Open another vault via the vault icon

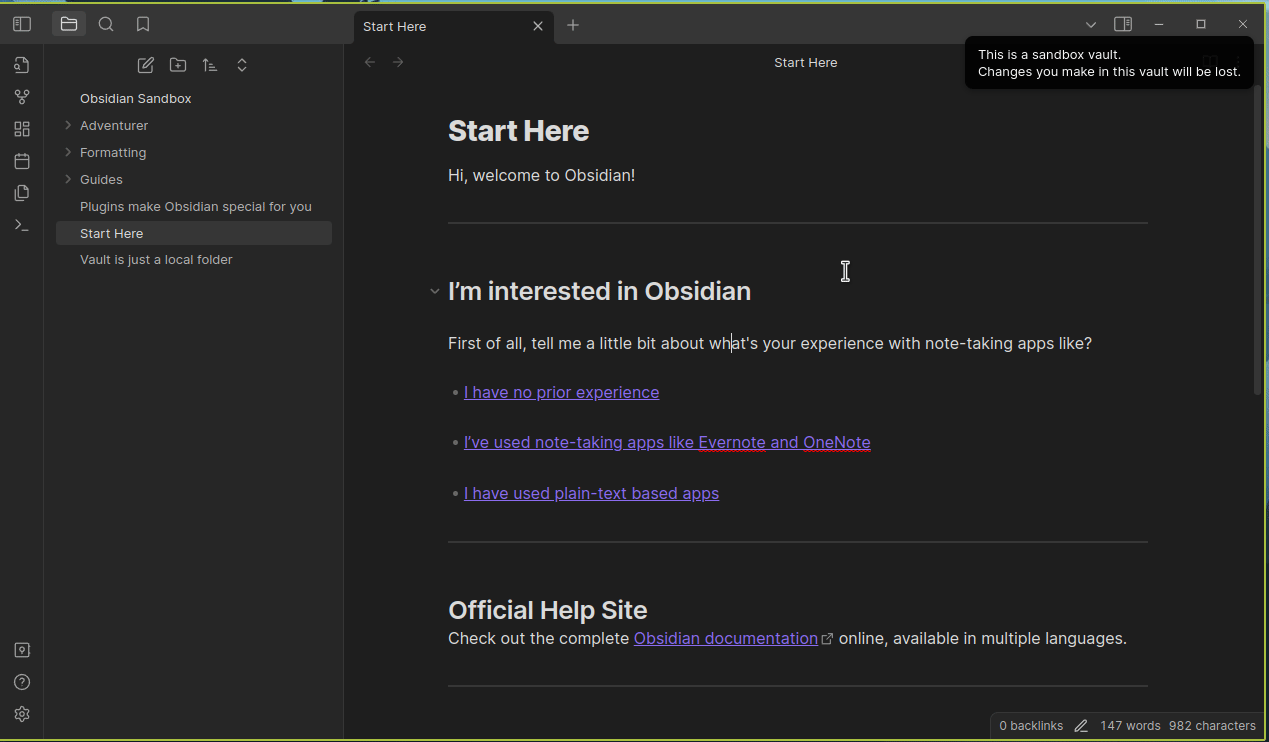[x=22, y=650]
